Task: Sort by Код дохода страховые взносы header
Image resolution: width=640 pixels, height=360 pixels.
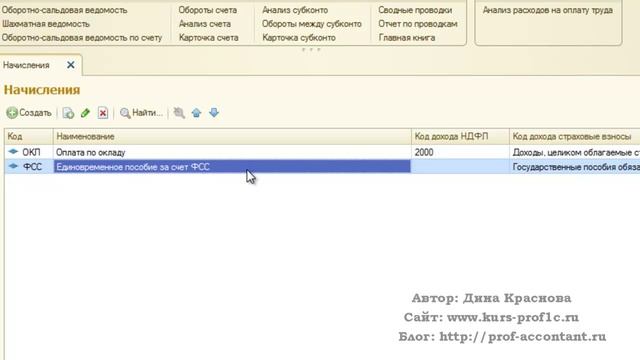Action: [x=575, y=136]
